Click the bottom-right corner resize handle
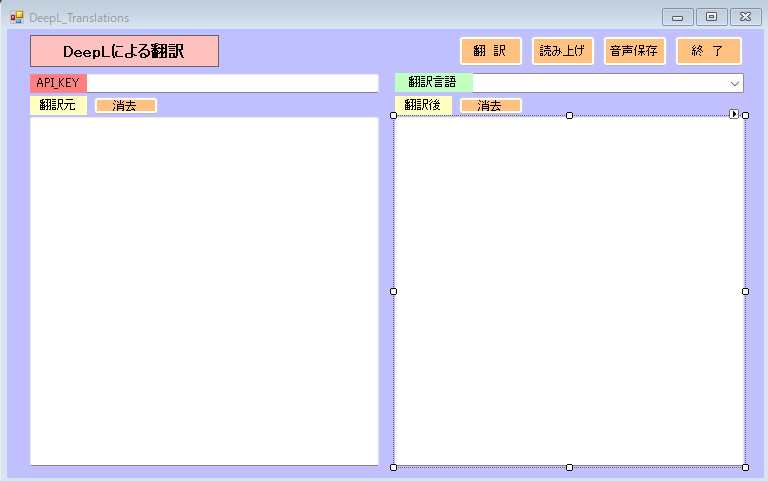768x481 pixels. pos(745,467)
